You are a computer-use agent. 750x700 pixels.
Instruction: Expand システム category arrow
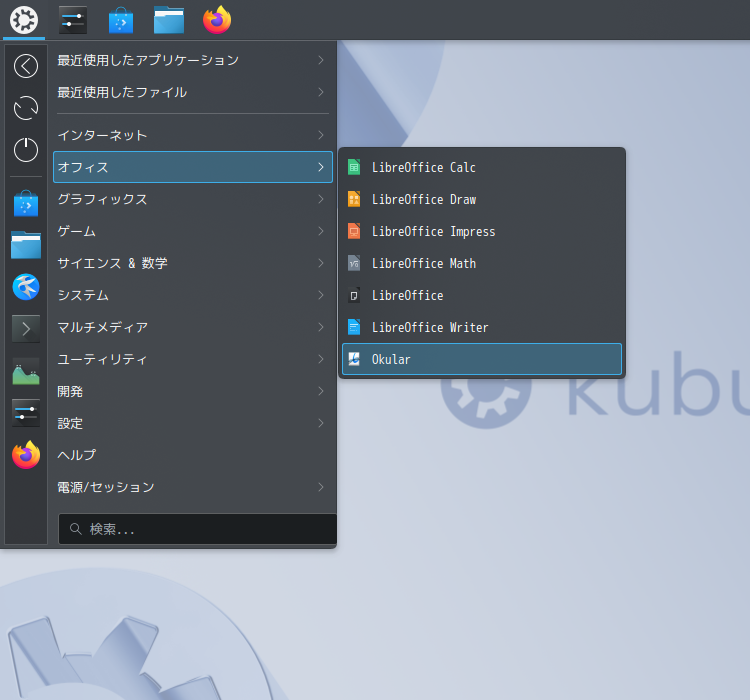(x=321, y=295)
